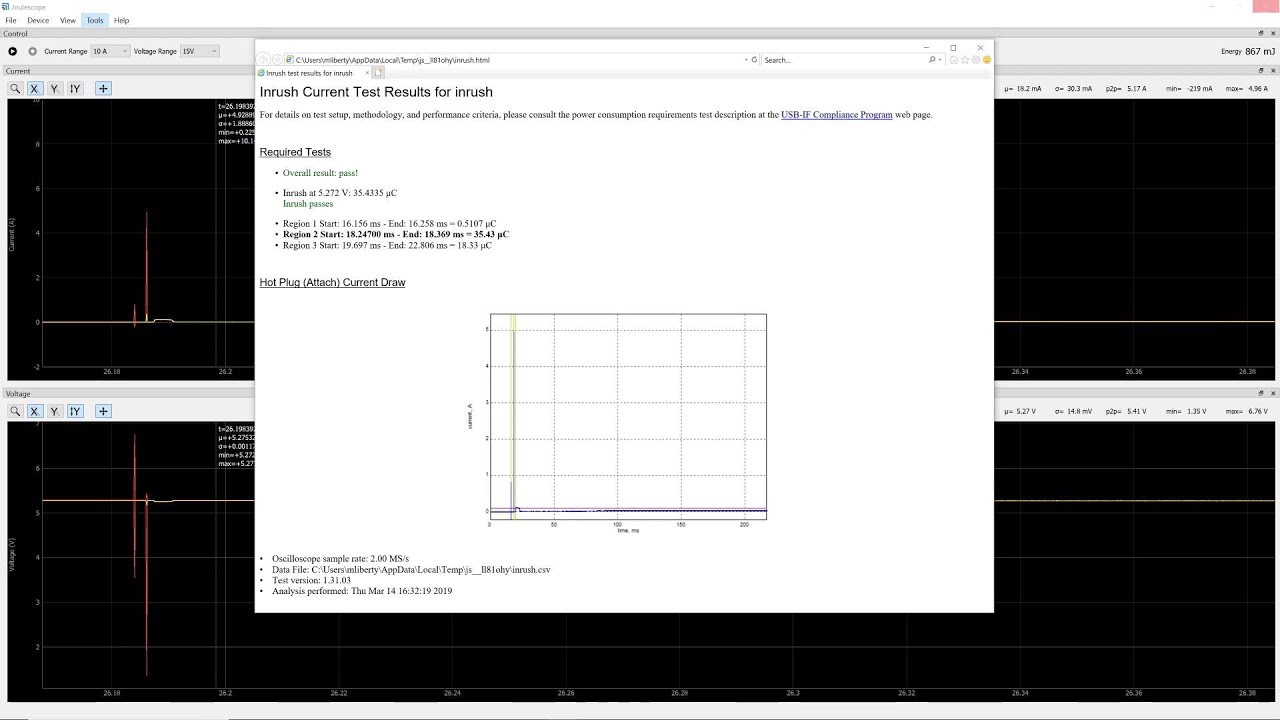Click the browser Forward arrow button
This screenshot has height=720, width=1280.
[277, 60]
